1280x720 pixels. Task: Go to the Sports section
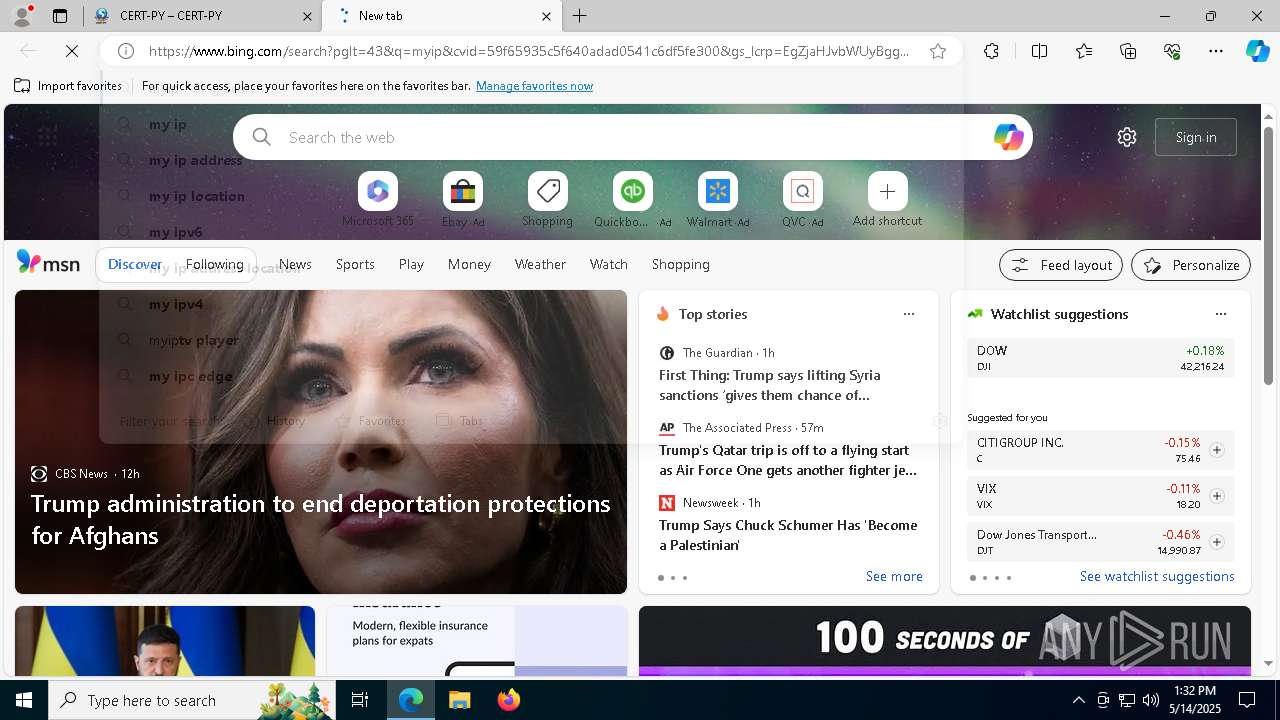coord(355,264)
